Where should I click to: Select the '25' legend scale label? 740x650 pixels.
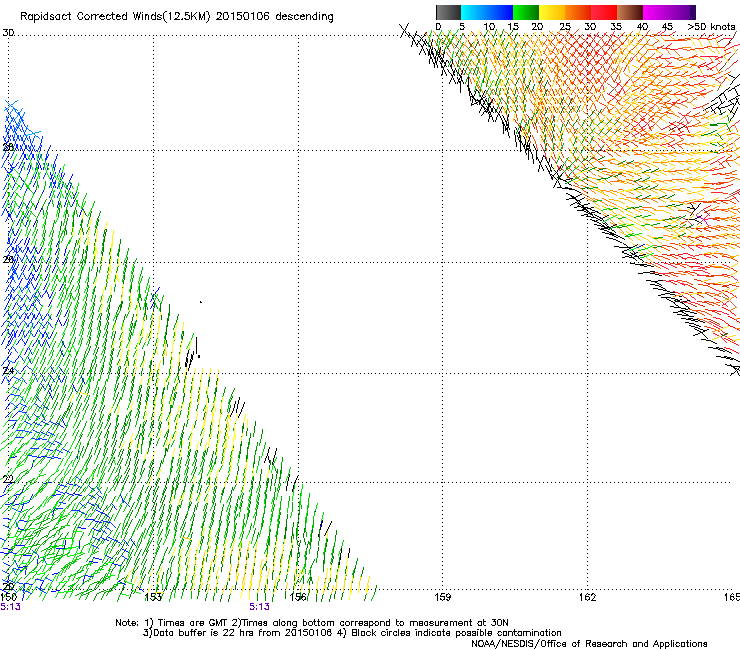[565, 27]
